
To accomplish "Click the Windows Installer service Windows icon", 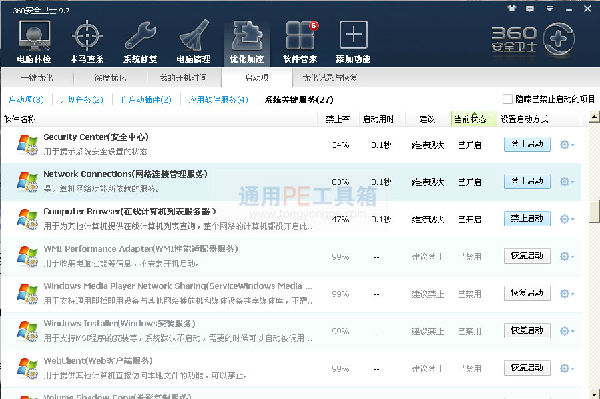I will (x=27, y=331).
